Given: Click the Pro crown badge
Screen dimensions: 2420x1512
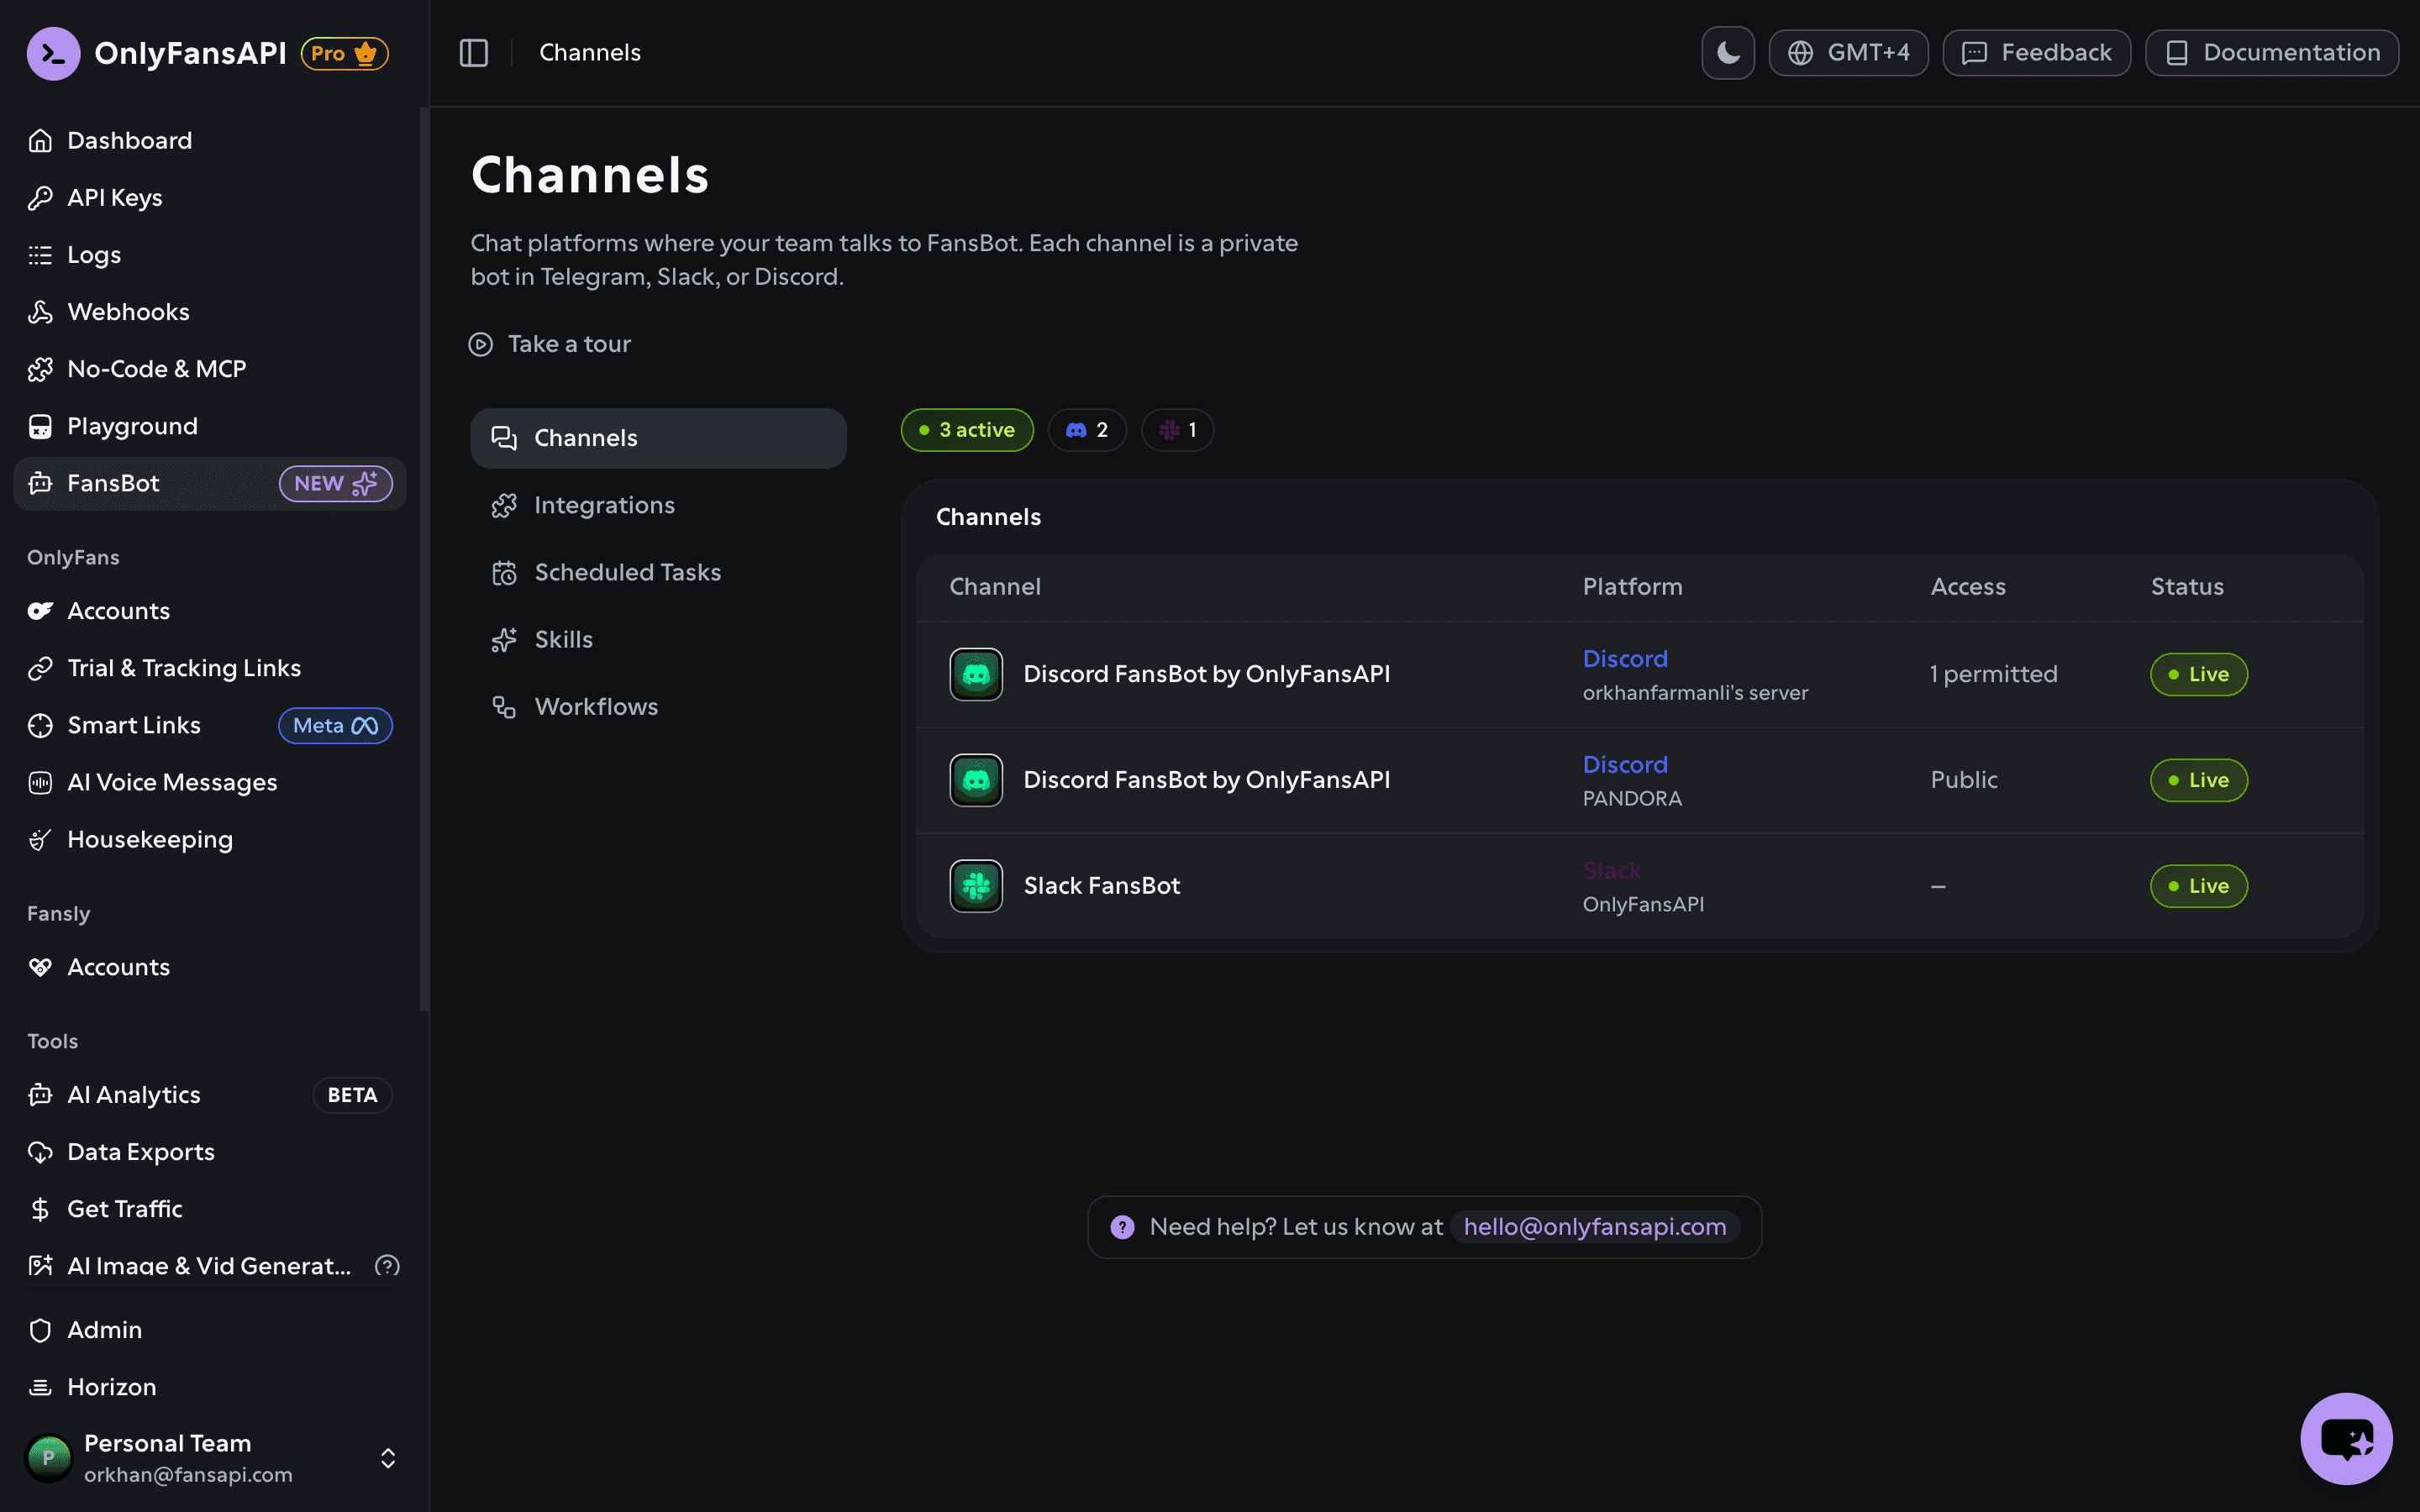Looking at the screenshot, I should (345, 53).
